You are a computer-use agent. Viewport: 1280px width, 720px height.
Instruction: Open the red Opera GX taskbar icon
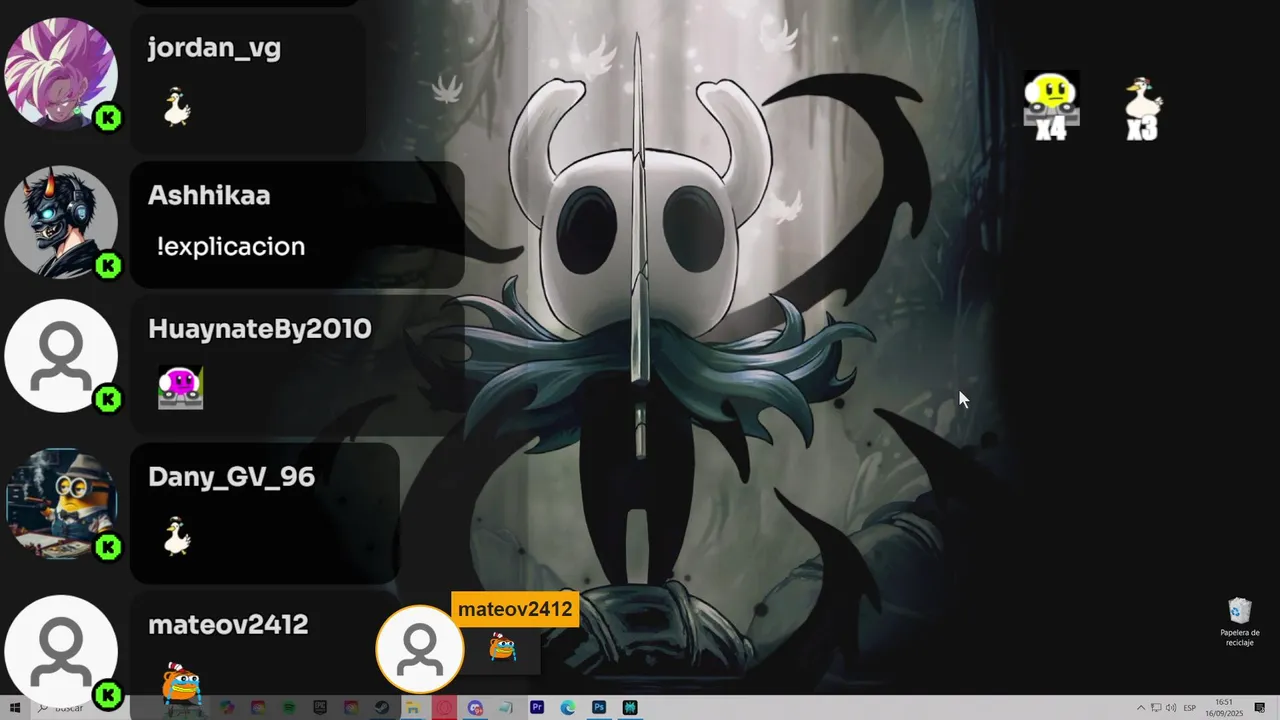[443, 707]
